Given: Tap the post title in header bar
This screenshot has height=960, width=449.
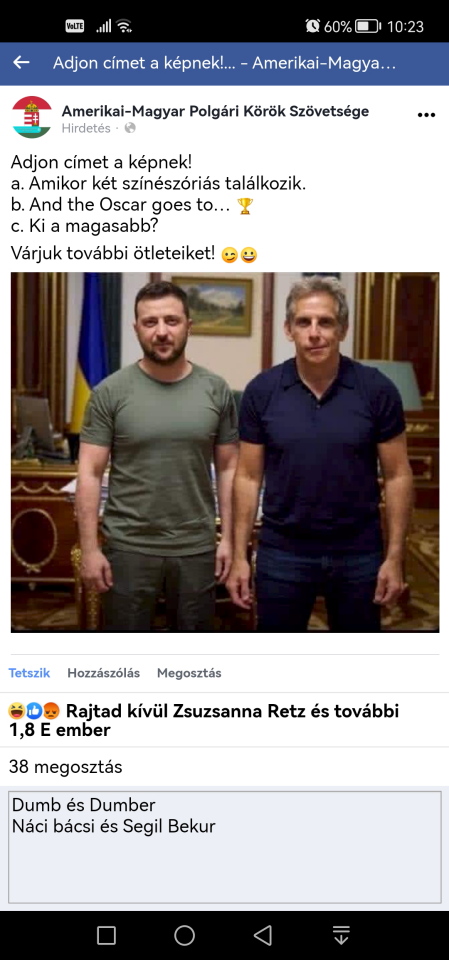Looking at the screenshot, I should point(224,62).
